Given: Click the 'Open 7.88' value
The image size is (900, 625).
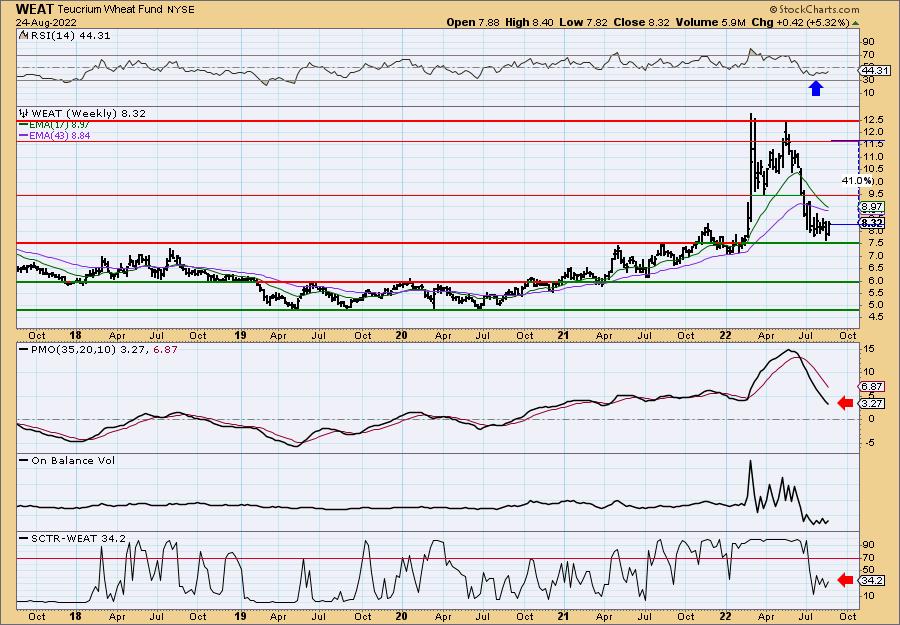Looking at the screenshot, I should pos(474,22).
